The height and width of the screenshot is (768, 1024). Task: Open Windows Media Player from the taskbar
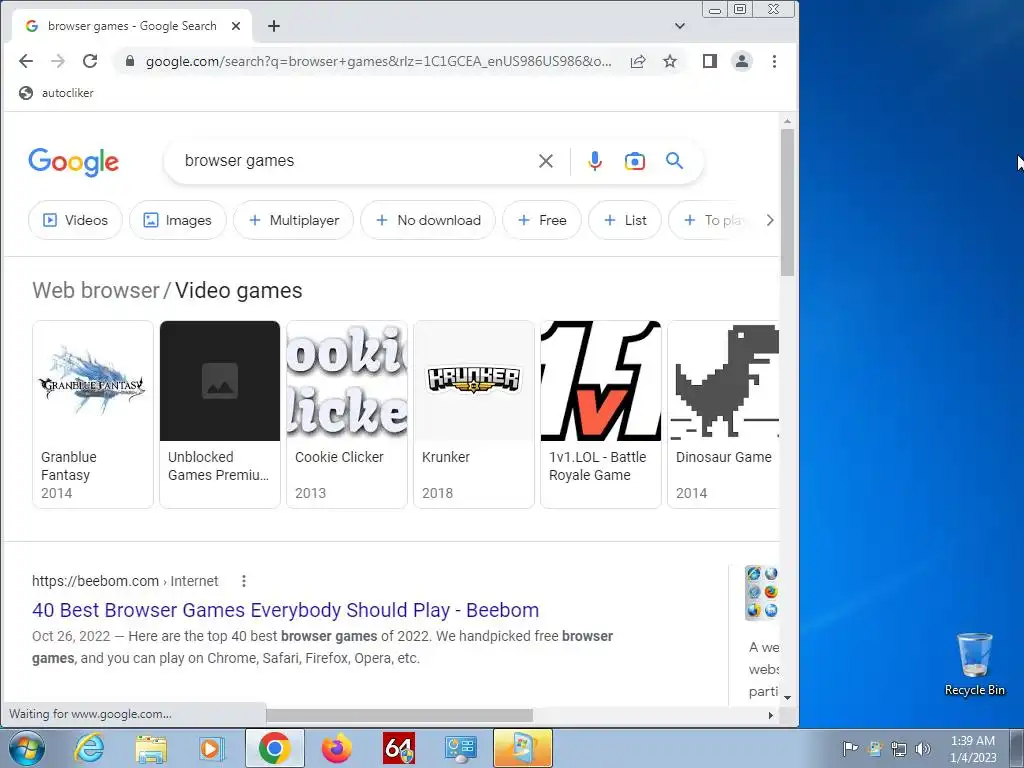coord(212,748)
